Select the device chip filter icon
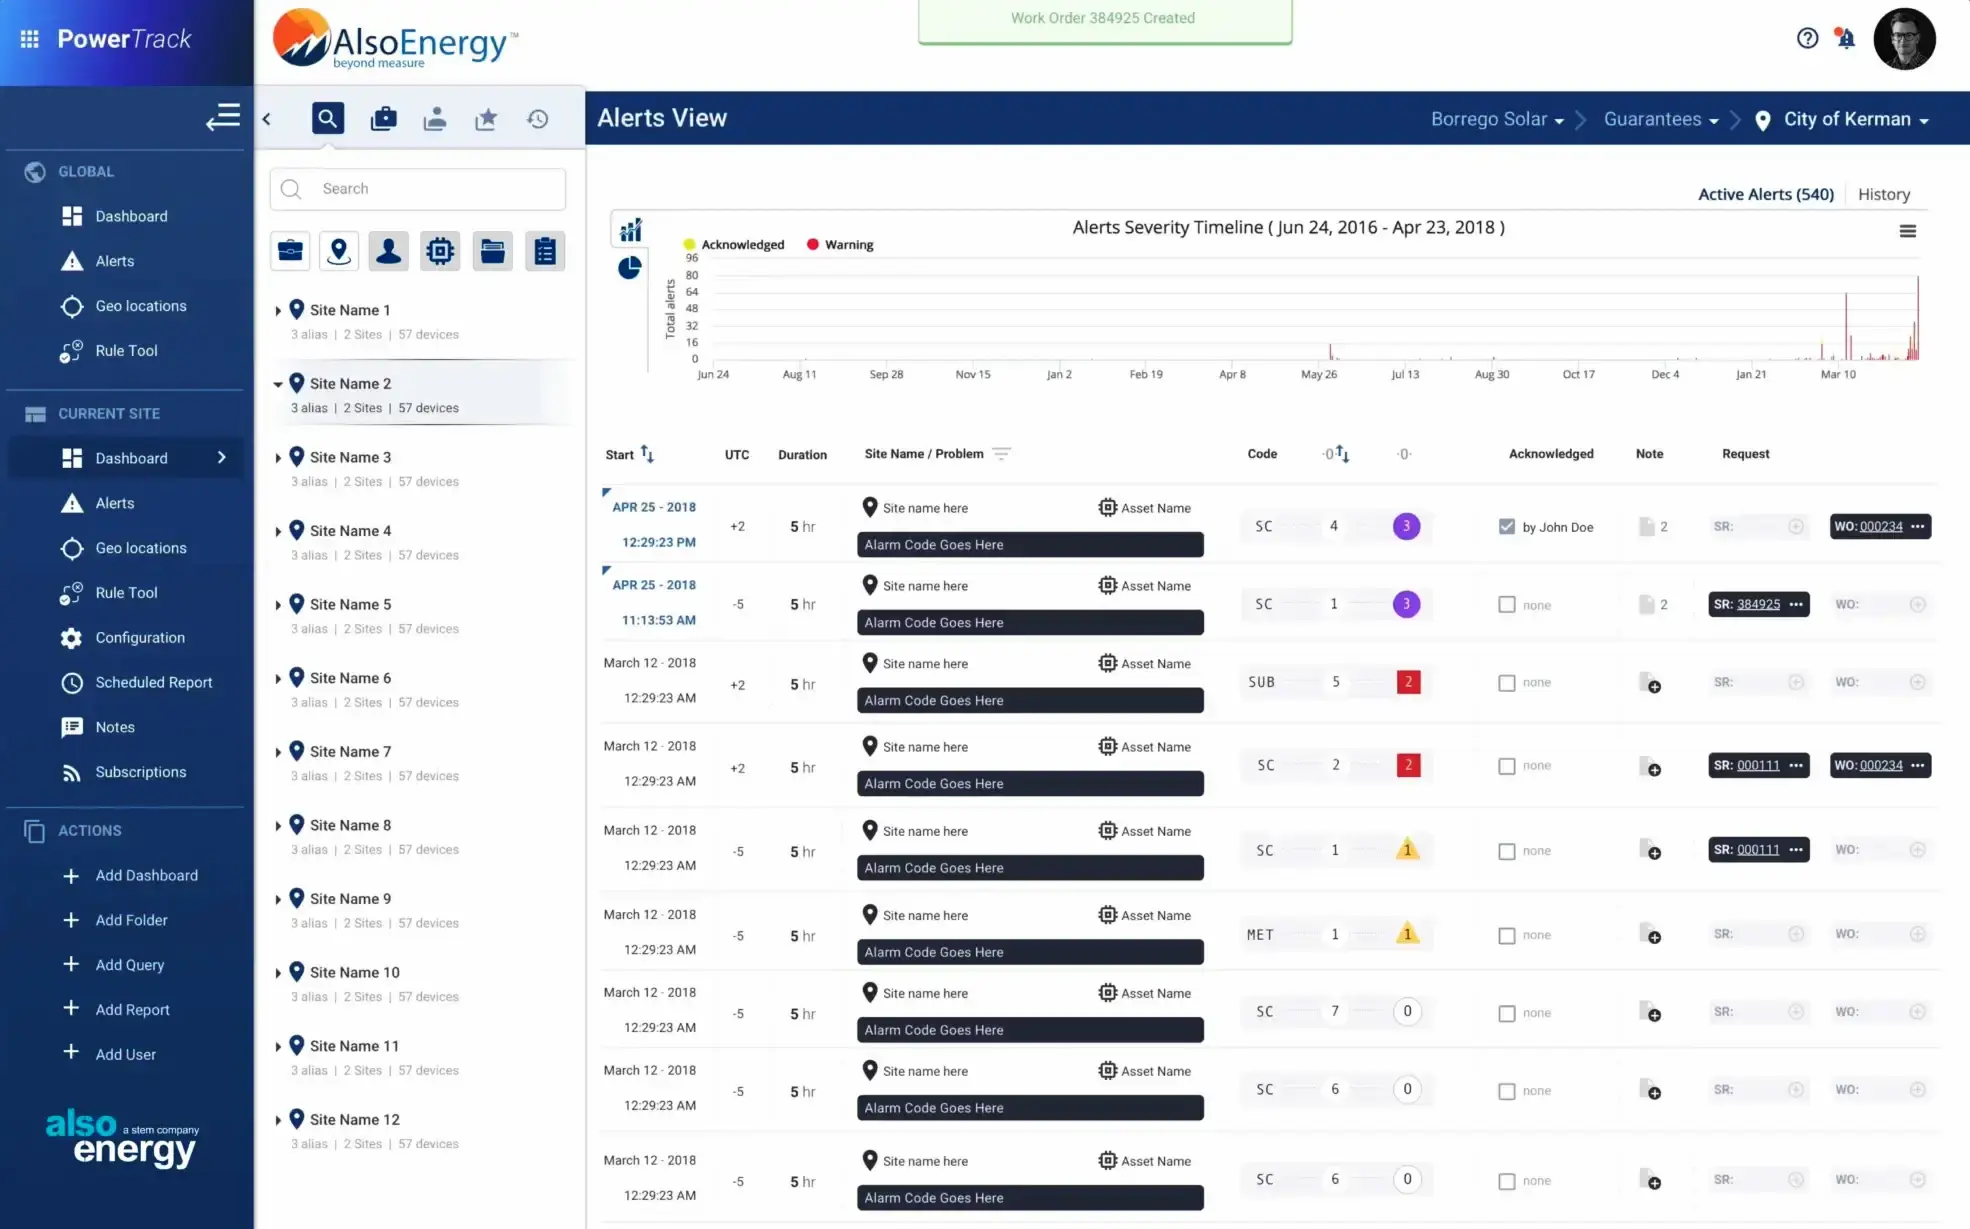 [x=440, y=251]
